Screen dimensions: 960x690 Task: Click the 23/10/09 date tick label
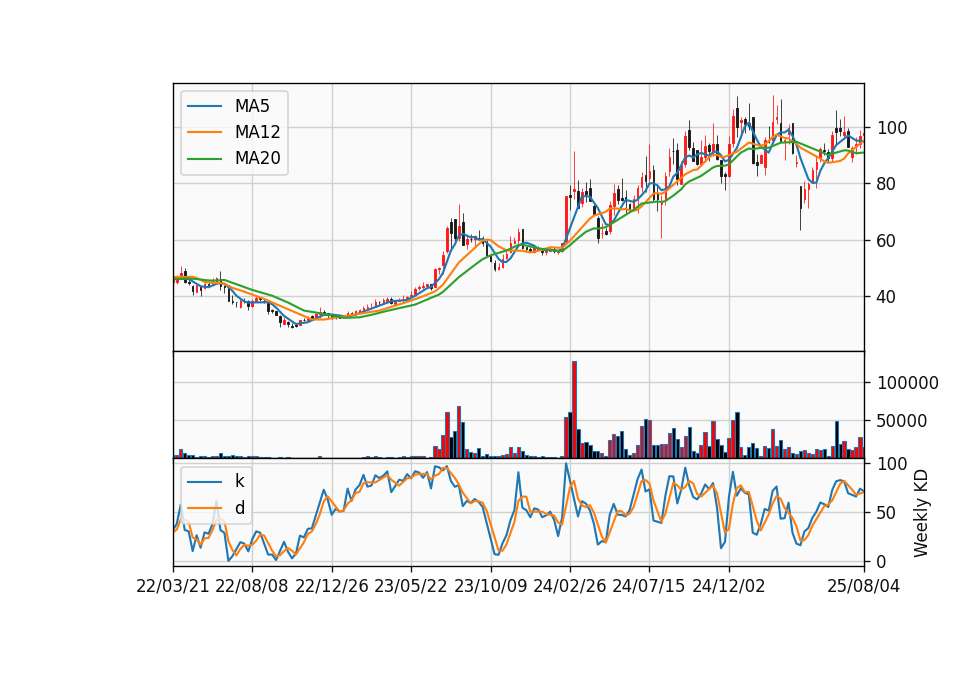point(490,586)
